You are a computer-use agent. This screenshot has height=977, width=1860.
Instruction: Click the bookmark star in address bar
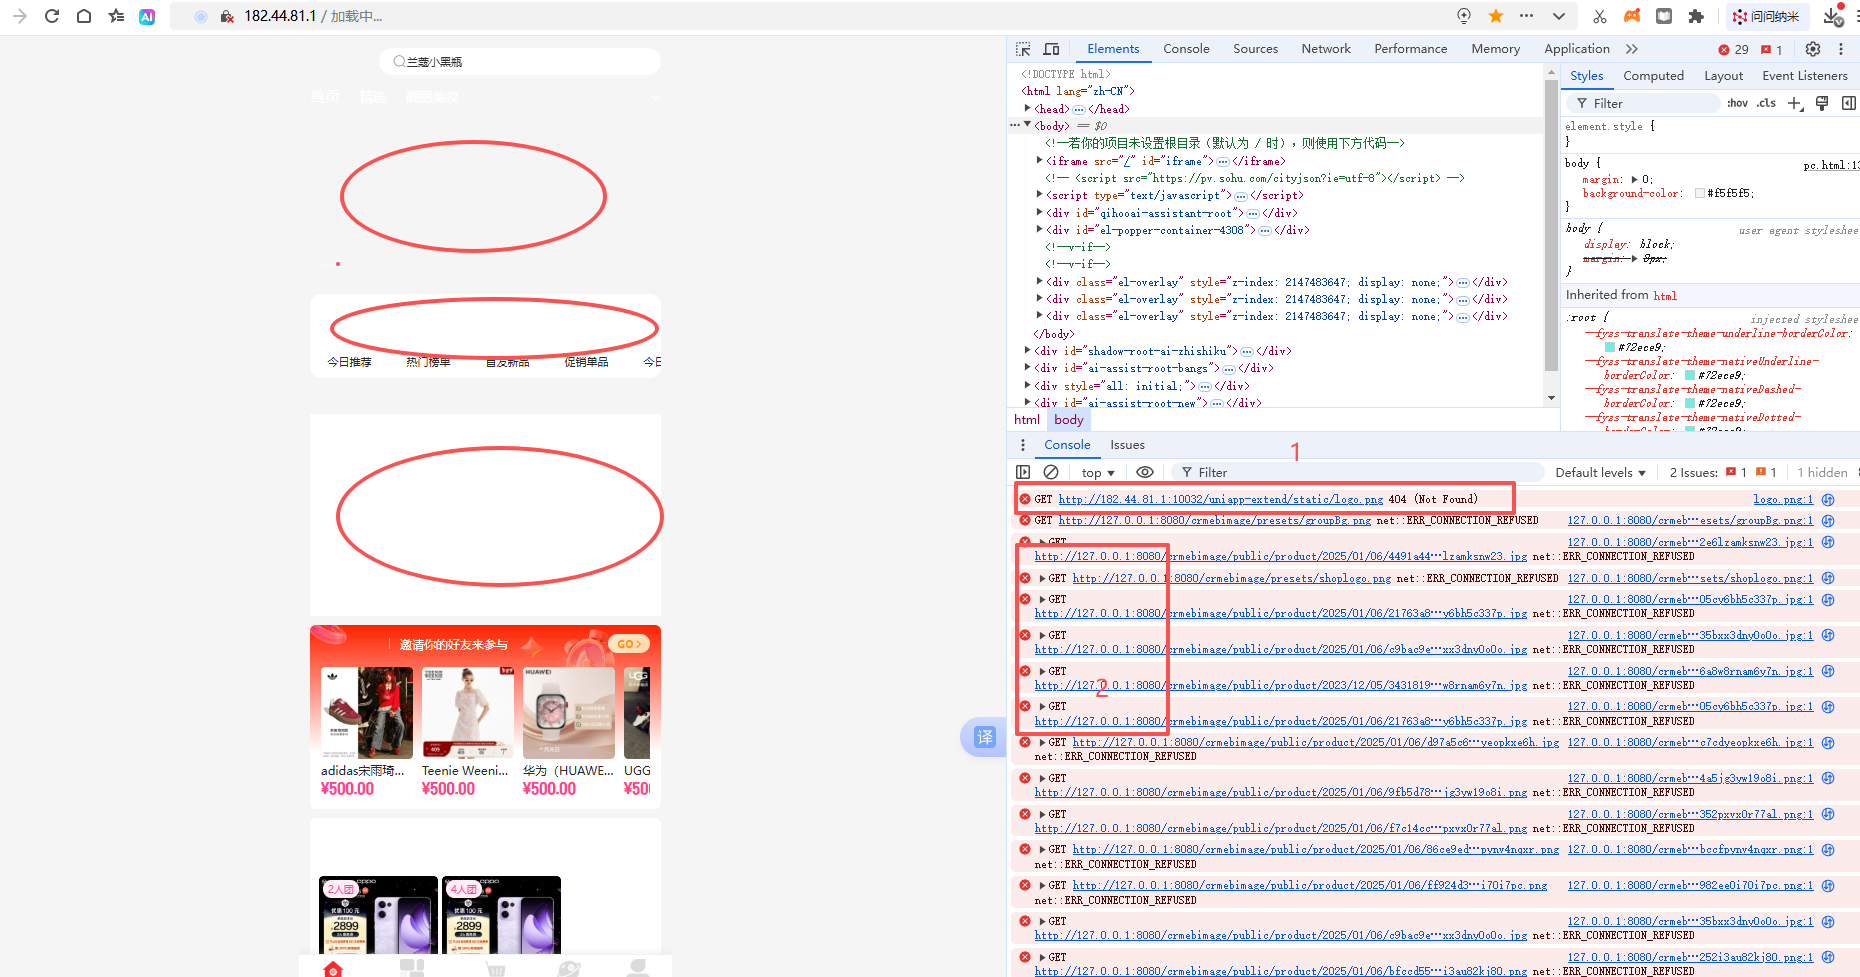click(1496, 16)
